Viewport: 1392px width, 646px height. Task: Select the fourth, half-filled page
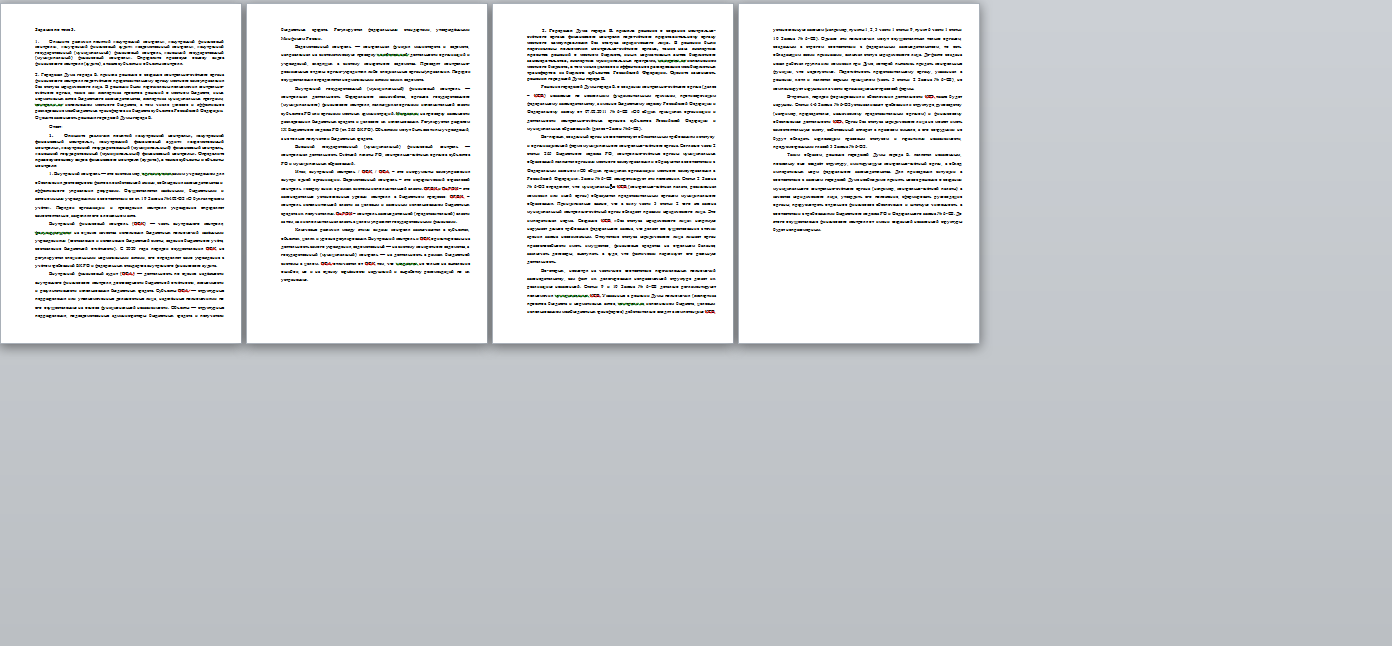click(x=859, y=173)
